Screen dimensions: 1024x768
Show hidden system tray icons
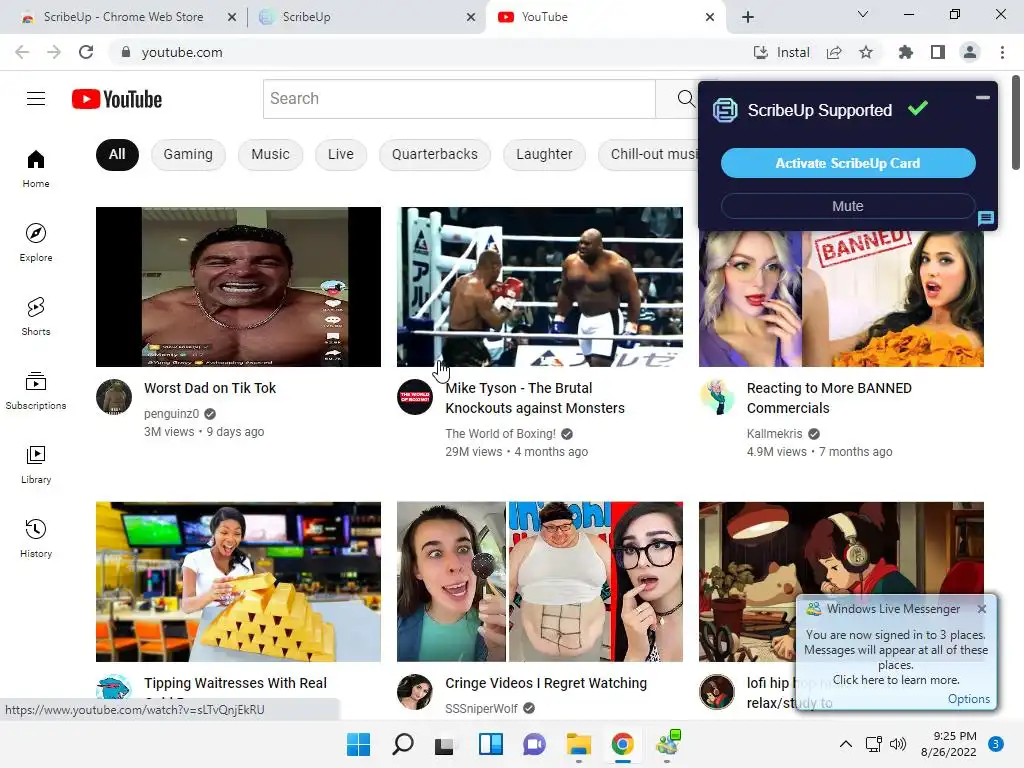[846, 744]
